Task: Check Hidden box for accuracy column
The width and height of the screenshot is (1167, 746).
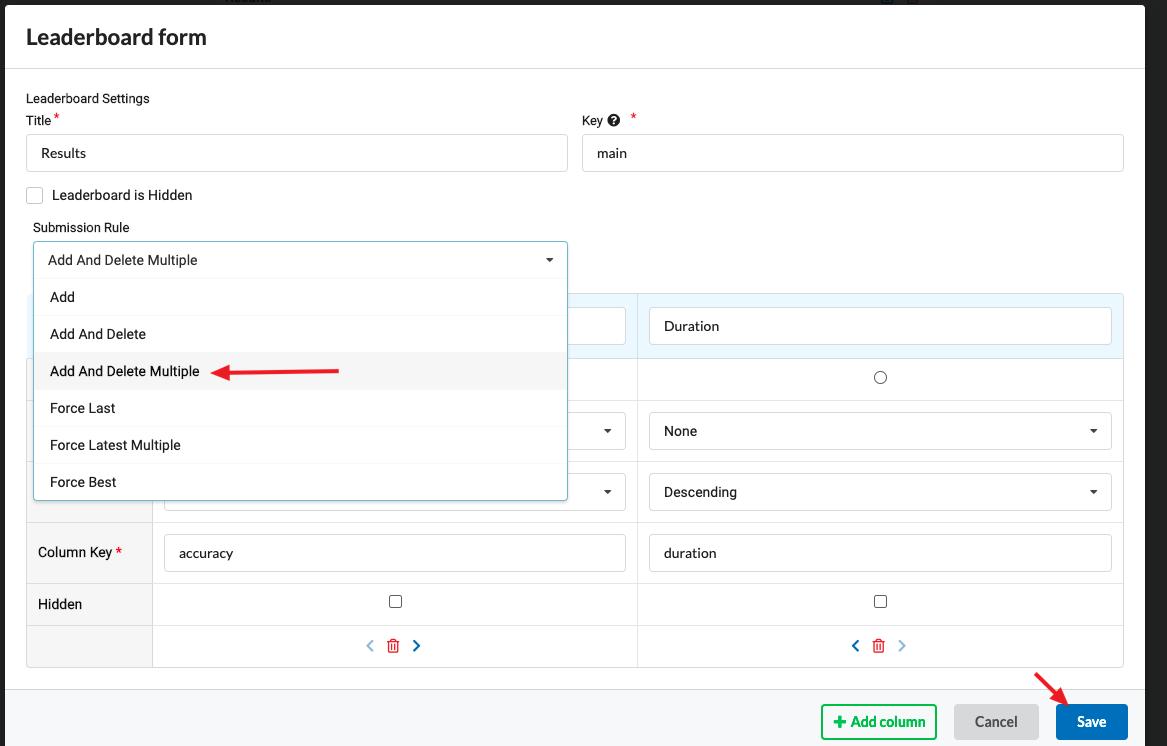Action: (x=395, y=602)
